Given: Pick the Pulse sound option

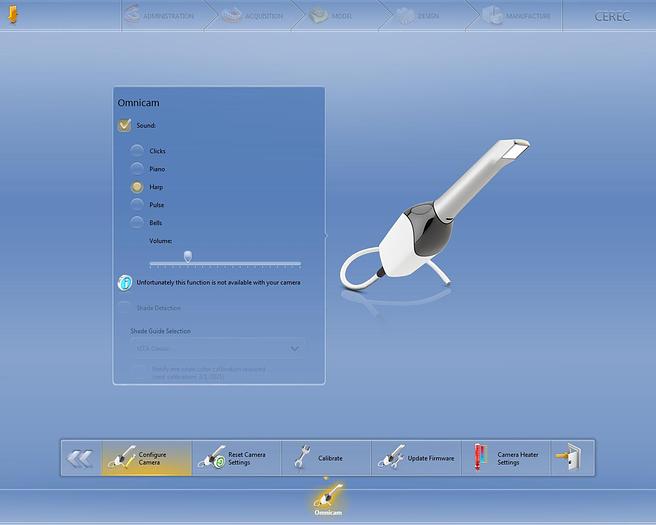Looking at the screenshot, I should (x=136, y=205).
